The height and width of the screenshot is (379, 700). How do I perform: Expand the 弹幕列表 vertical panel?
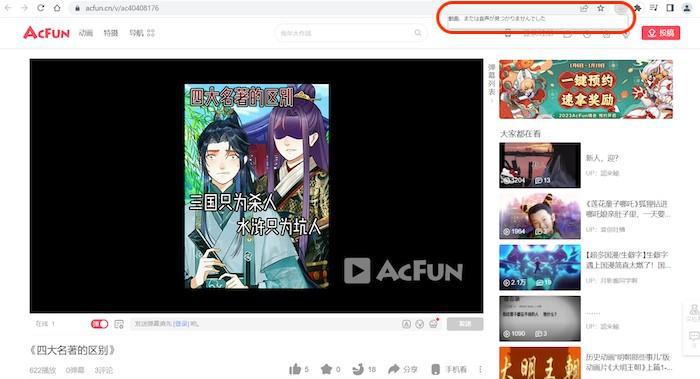click(492, 82)
